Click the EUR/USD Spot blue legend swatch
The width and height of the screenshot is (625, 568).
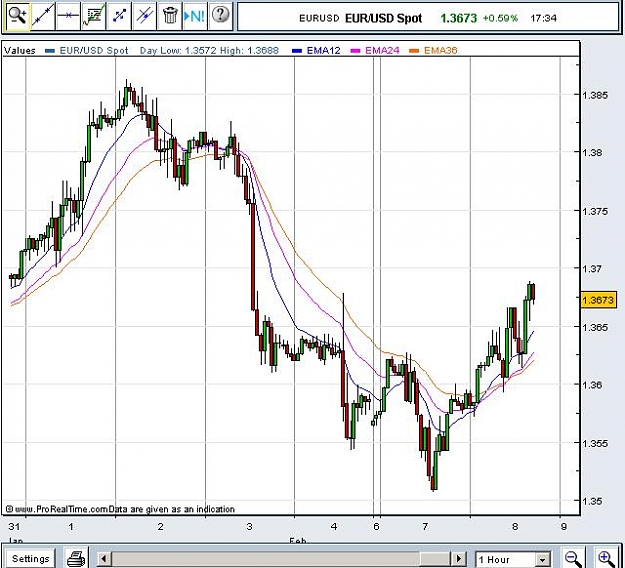tap(50, 51)
